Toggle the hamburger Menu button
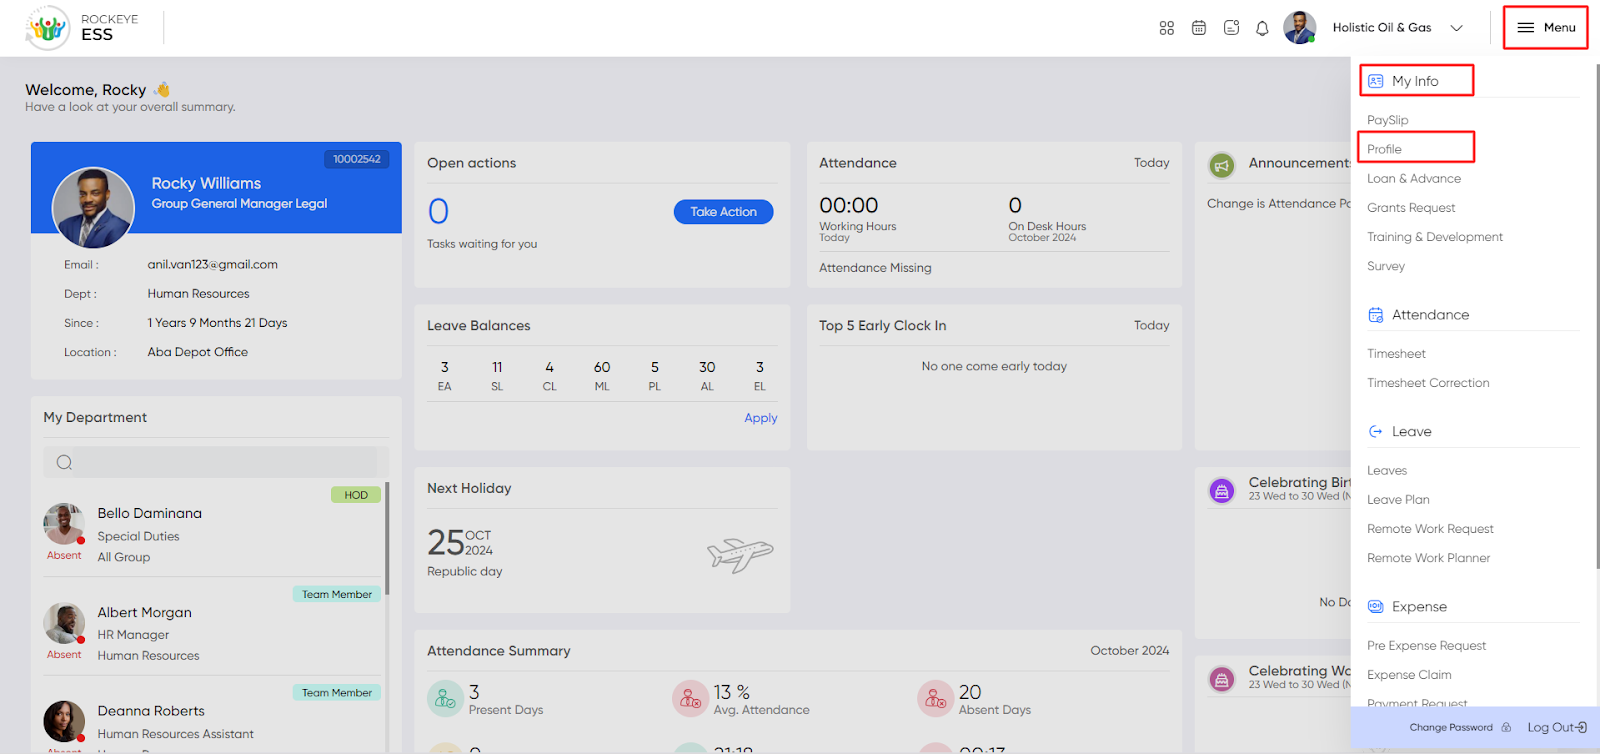1600x754 pixels. pos(1546,28)
